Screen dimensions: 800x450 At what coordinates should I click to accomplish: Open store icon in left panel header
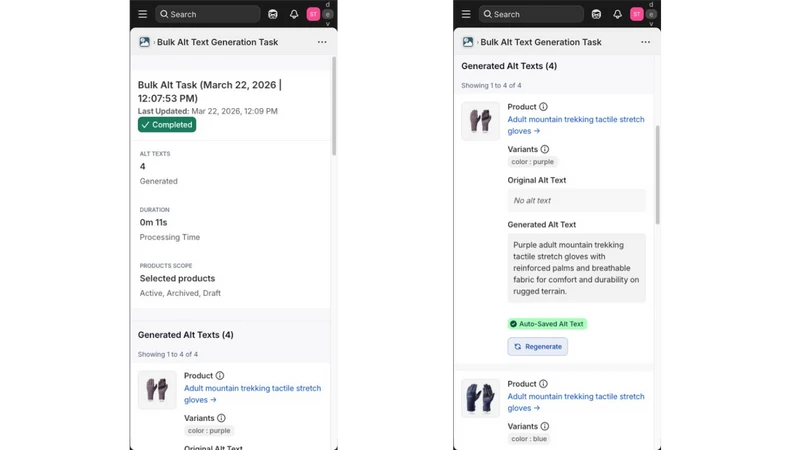tap(273, 14)
